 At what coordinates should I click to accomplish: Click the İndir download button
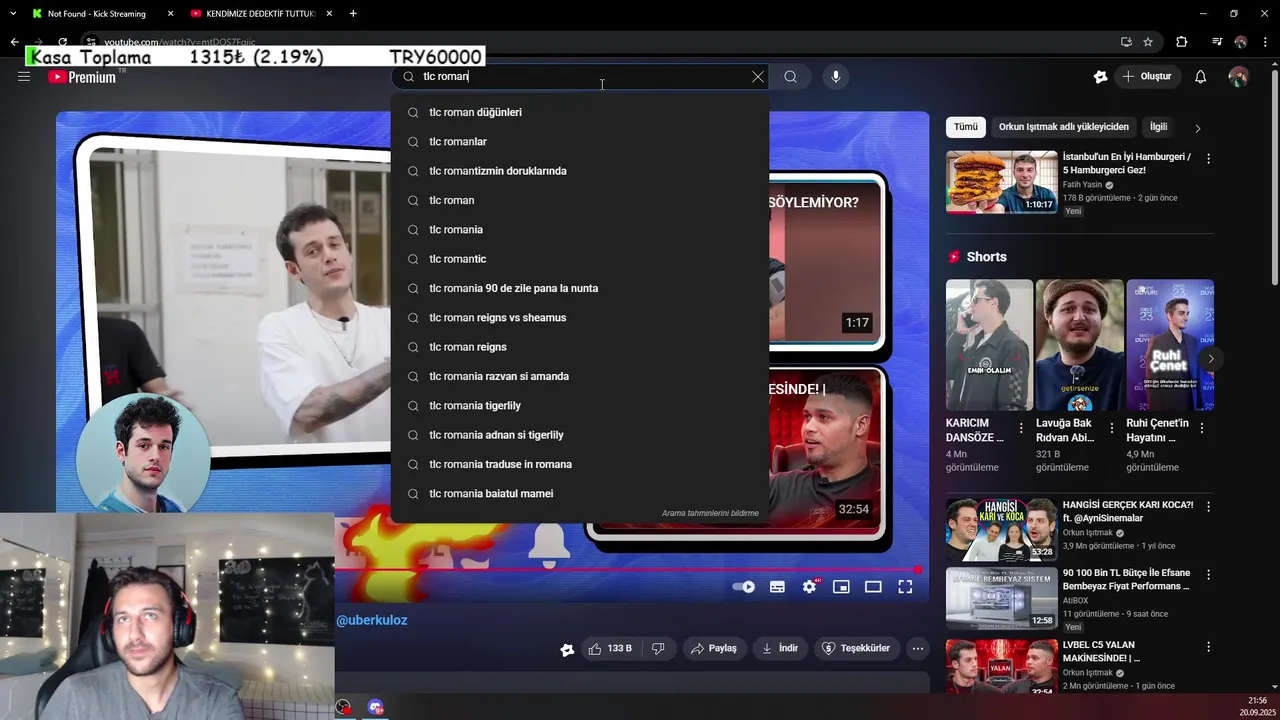[x=780, y=648]
